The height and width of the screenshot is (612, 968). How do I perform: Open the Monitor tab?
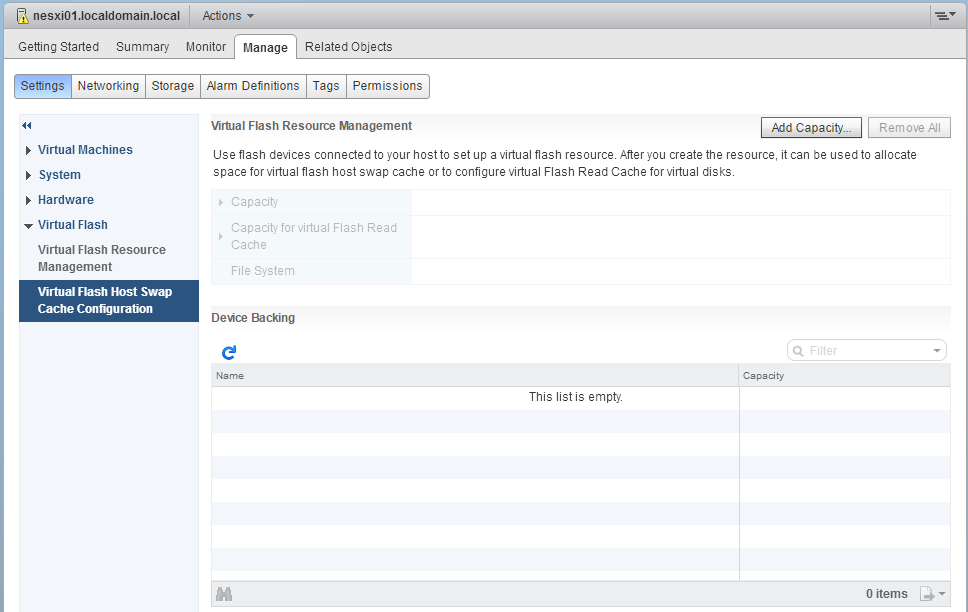pos(206,46)
